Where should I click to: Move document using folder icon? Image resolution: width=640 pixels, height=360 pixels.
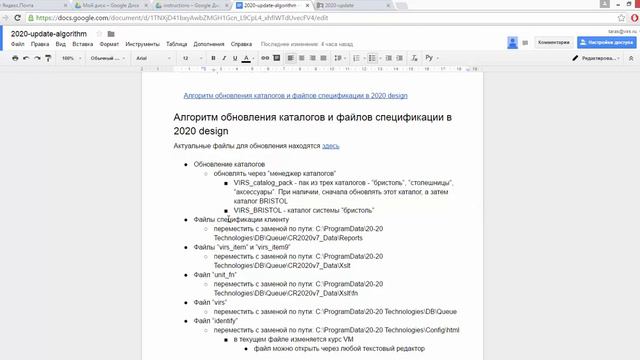[111, 34]
